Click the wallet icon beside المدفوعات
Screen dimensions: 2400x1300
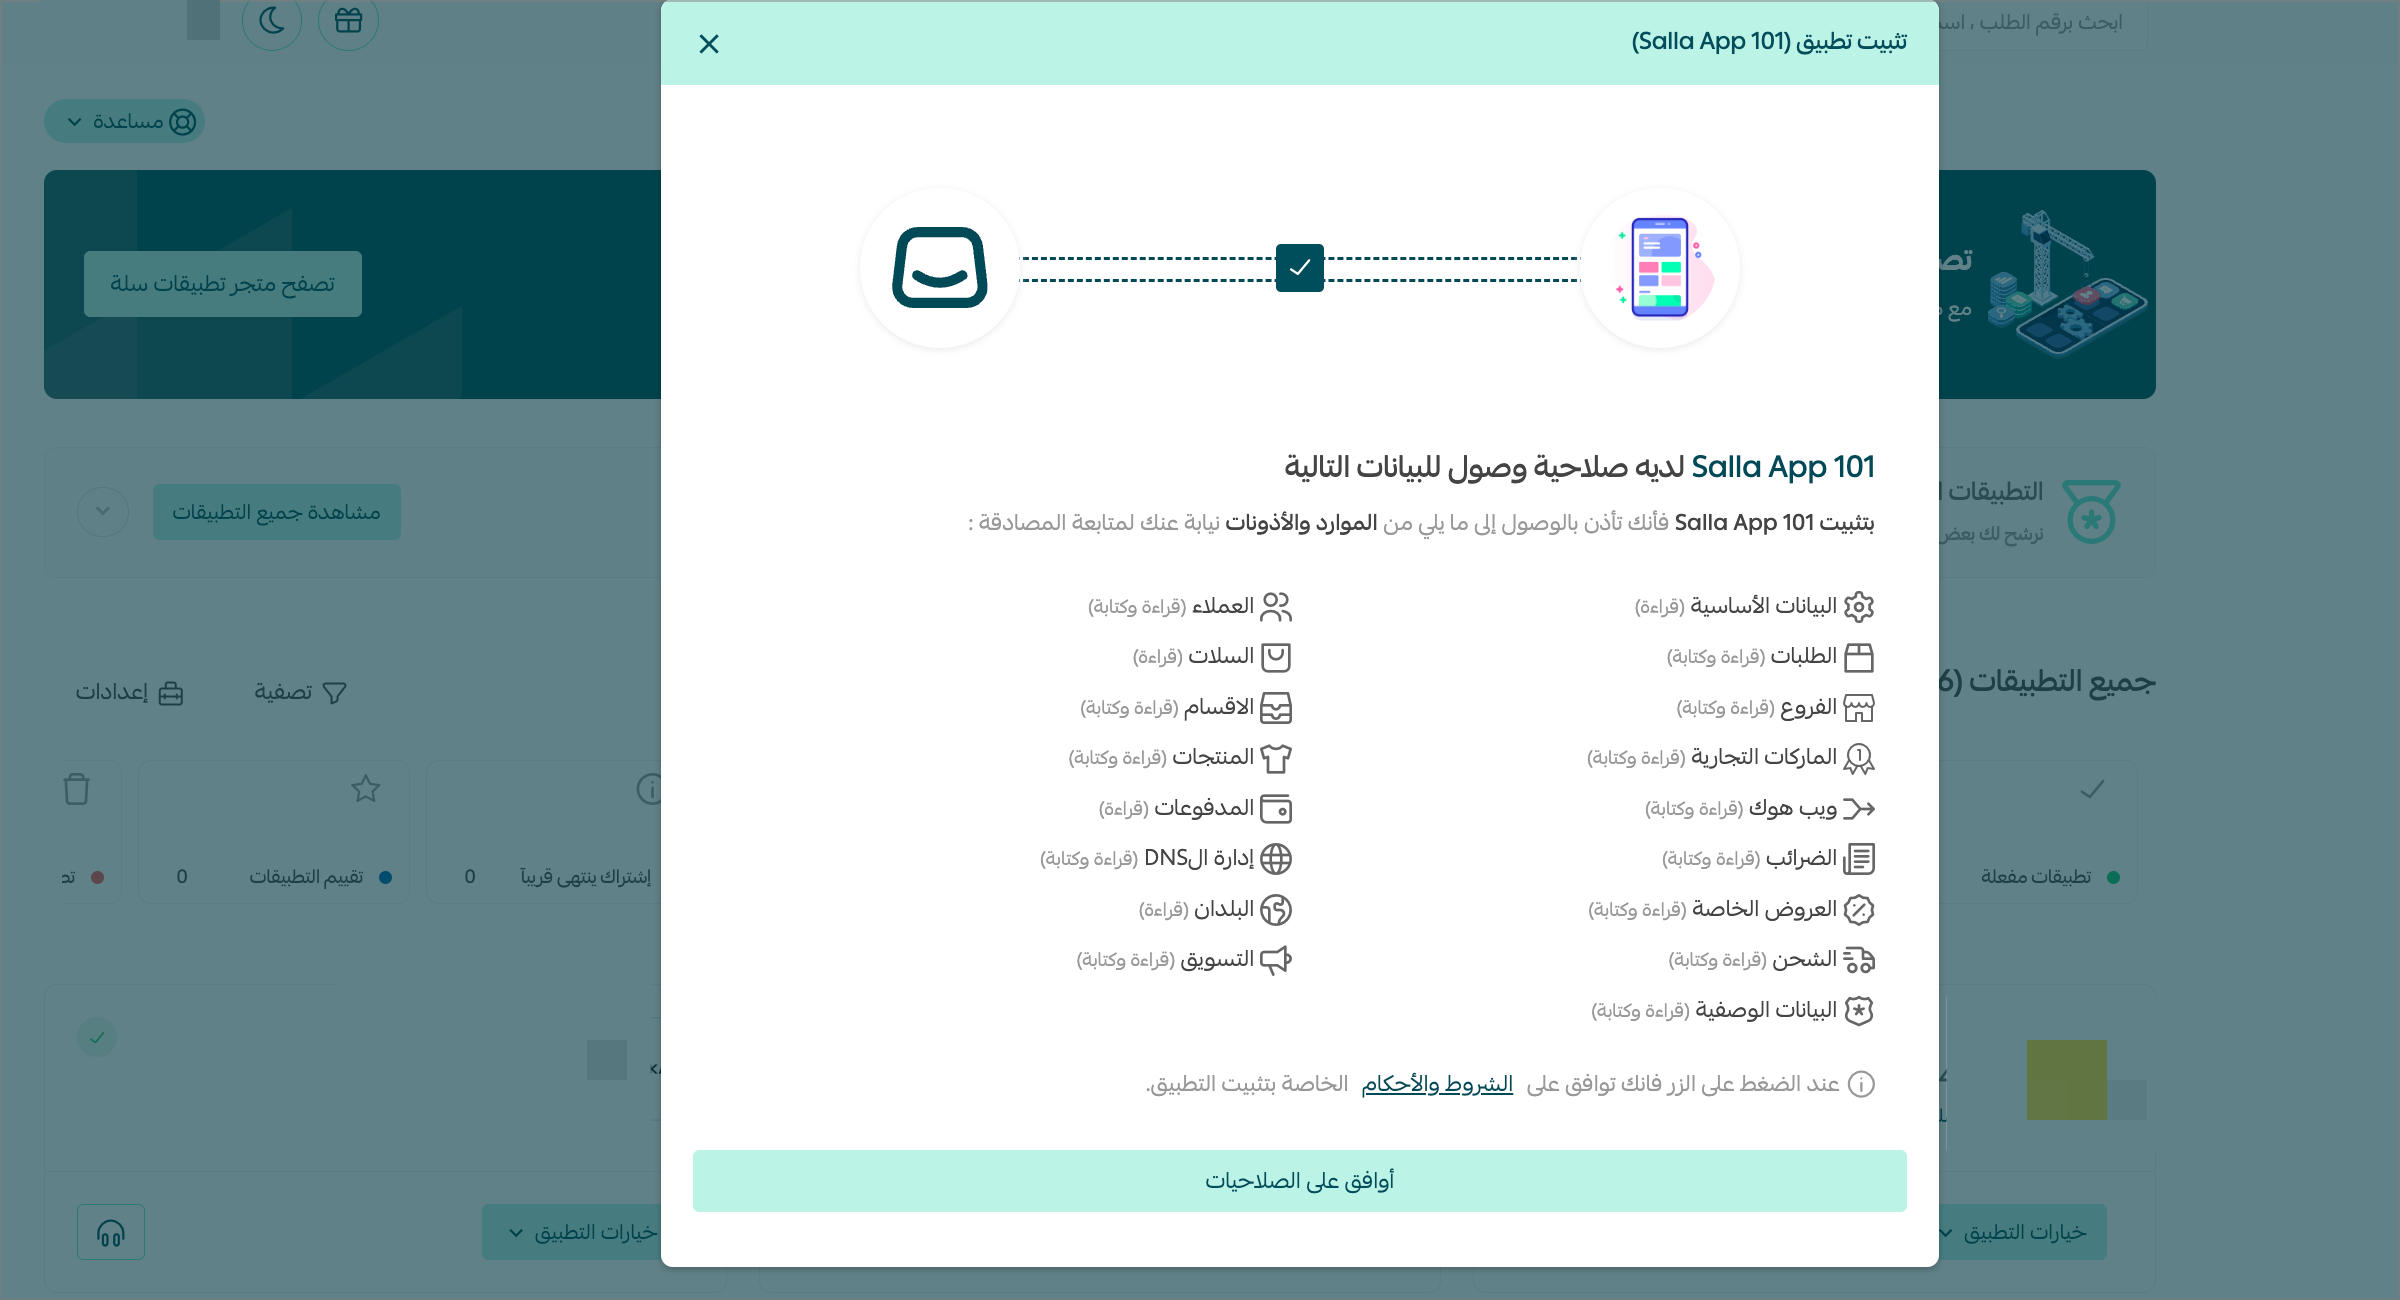pyautogui.click(x=1276, y=808)
